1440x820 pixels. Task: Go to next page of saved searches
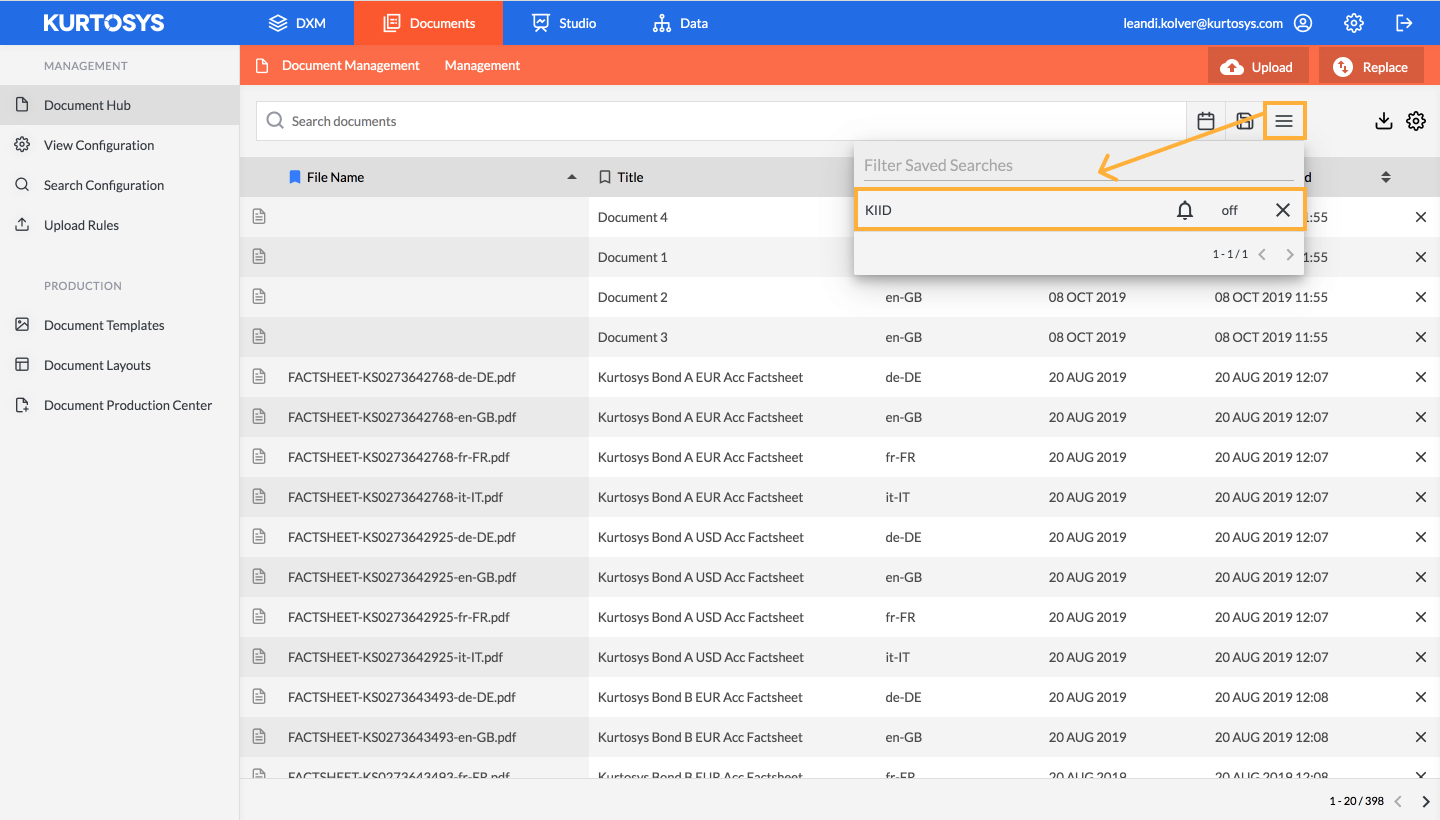(x=1290, y=255)
